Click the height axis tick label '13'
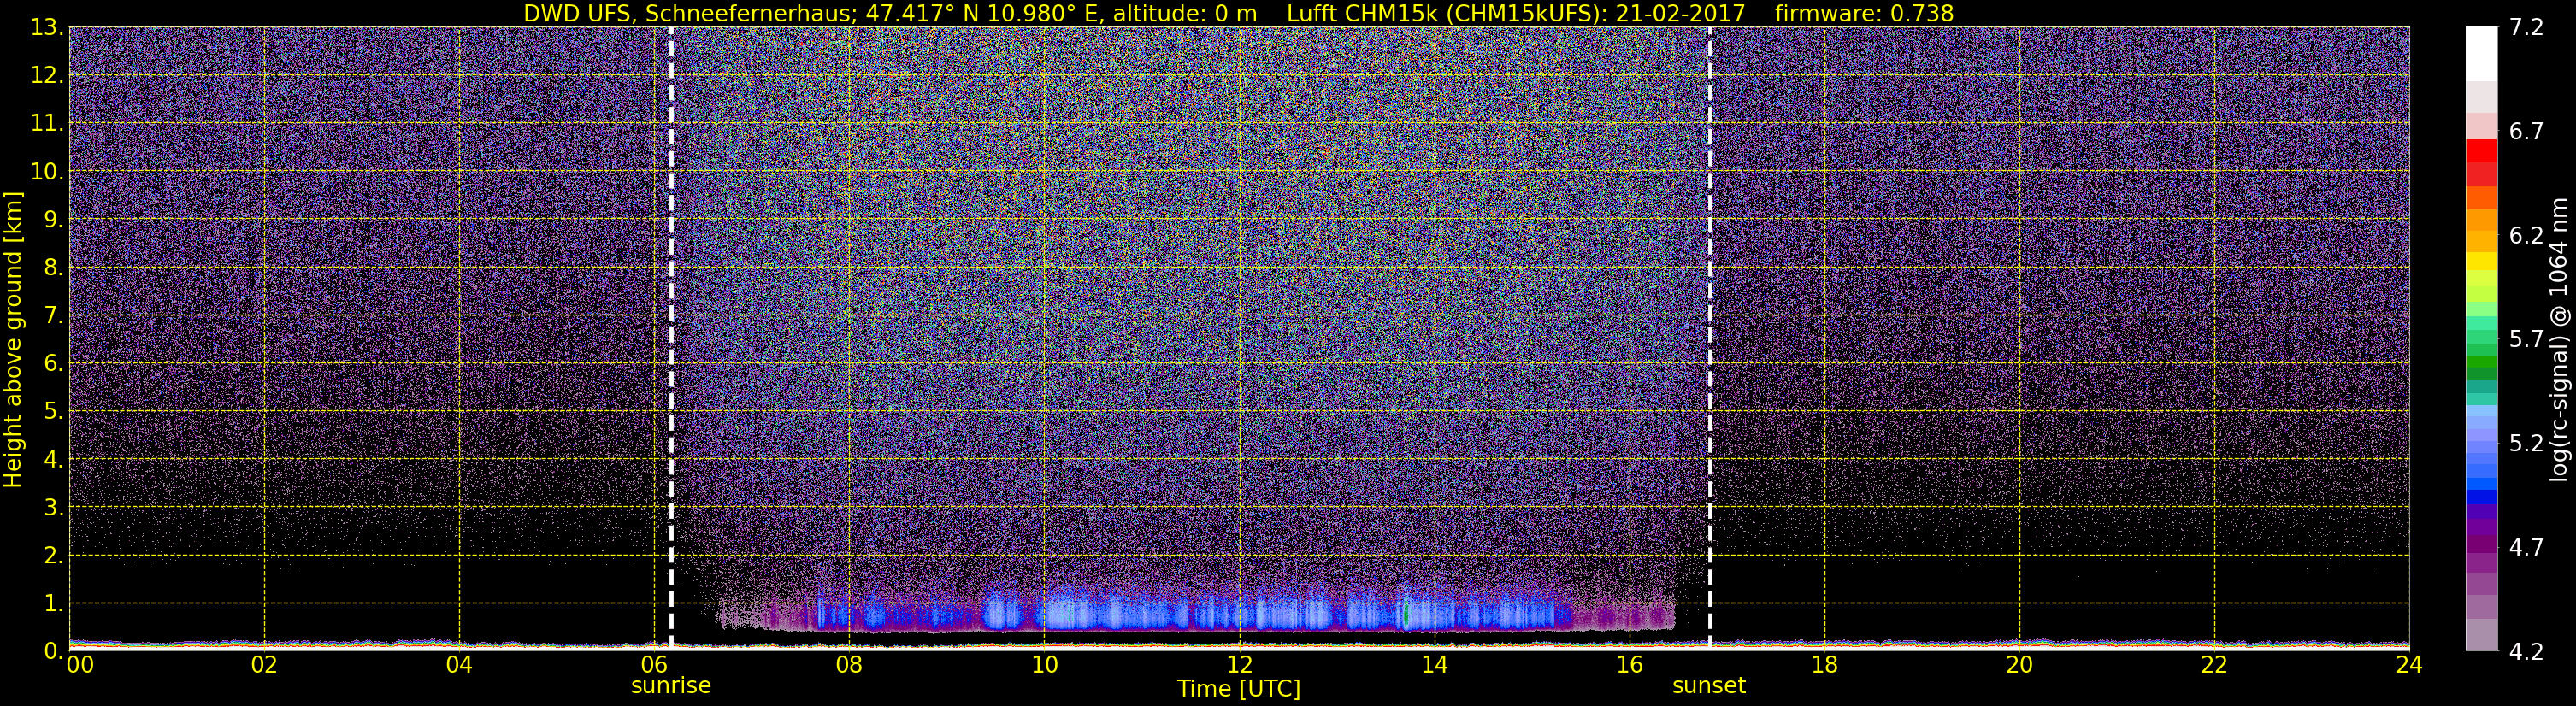Image resolution: width=2576 pixels, height=706 pixels. tap(46, 28)
